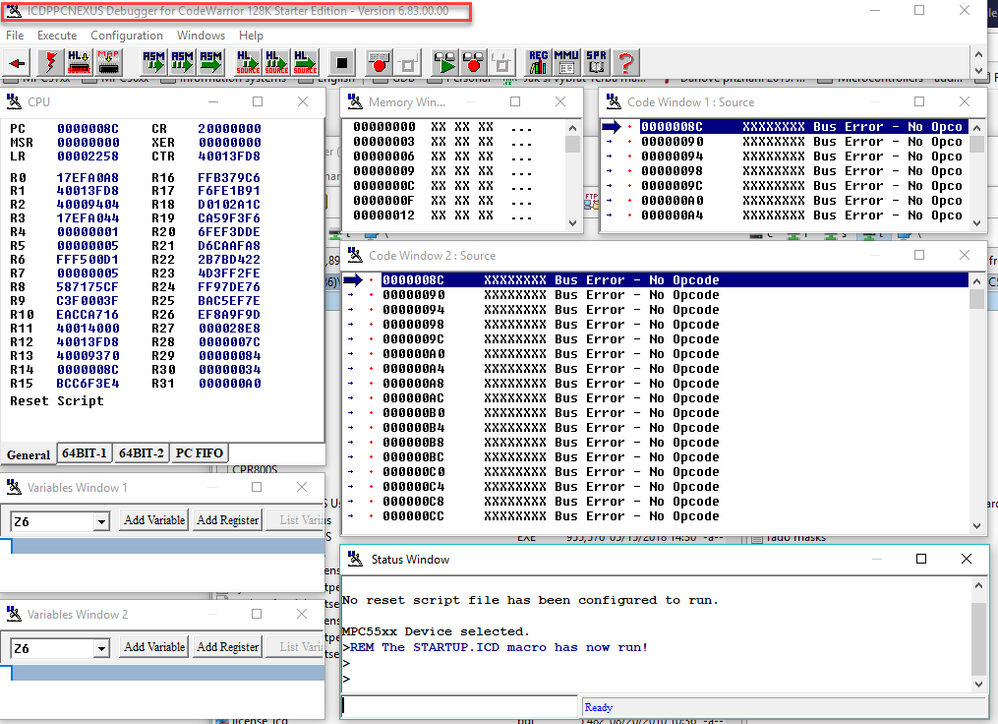Open the MMU toolbar icon
This screenshot has width=998, height=724.
point(567,63)
